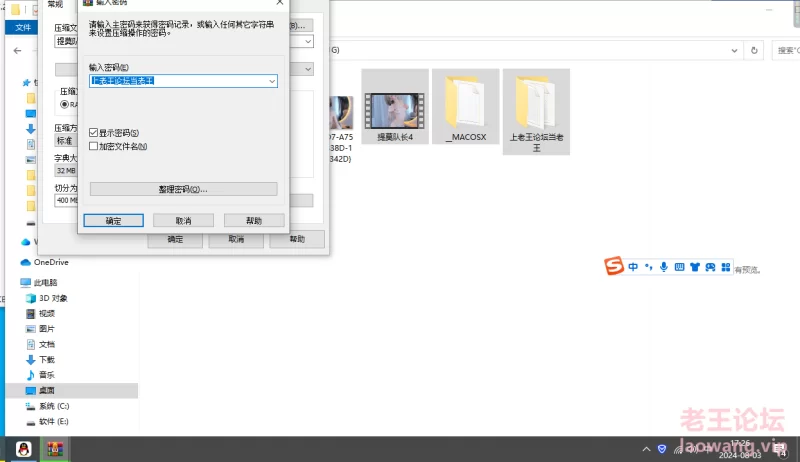Show hidden tray icons arrow
The width and height of the screenshot is (800, 462).
tap(646, 449)
